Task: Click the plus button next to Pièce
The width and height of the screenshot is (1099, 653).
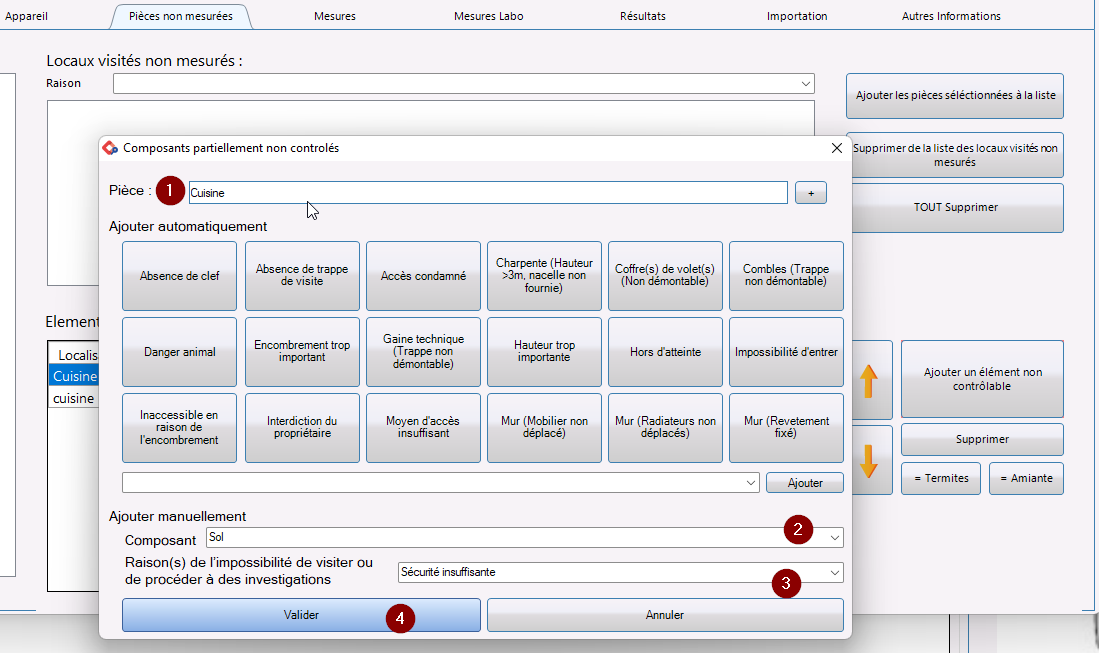Action: pyautogui.click(x=811, y=193)
